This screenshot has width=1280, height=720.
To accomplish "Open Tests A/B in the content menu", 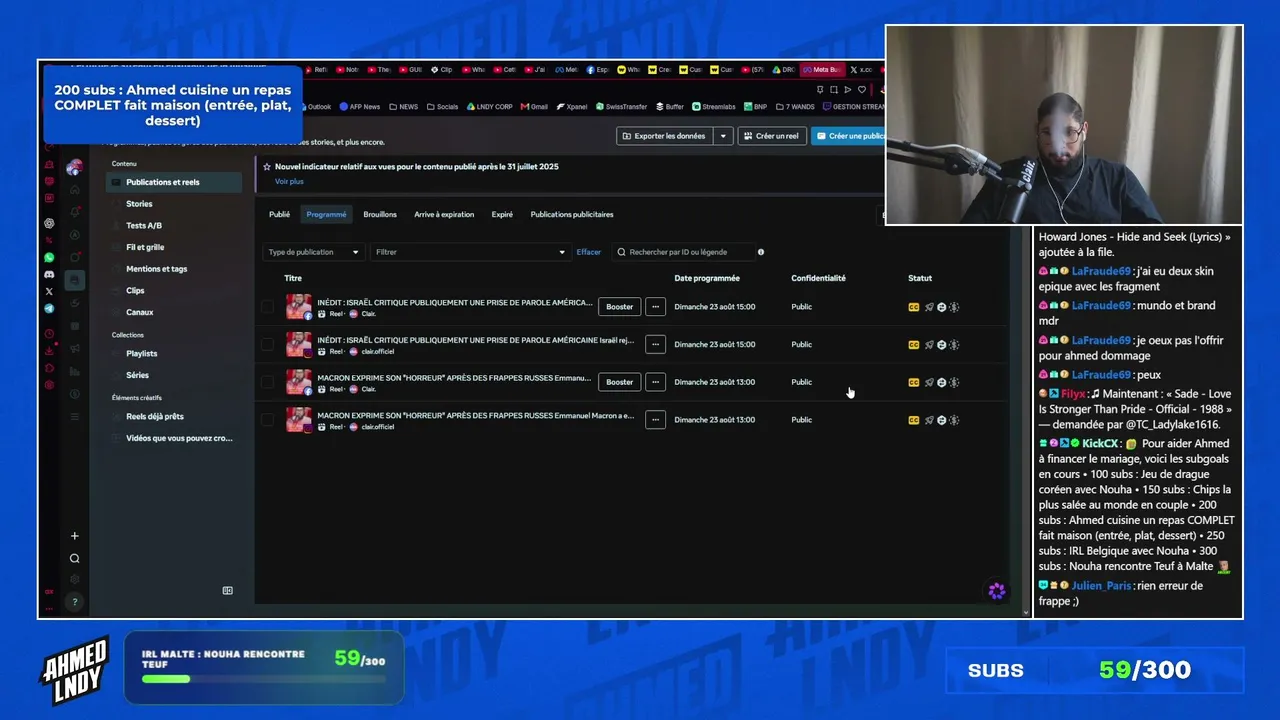I will (144, 226).
